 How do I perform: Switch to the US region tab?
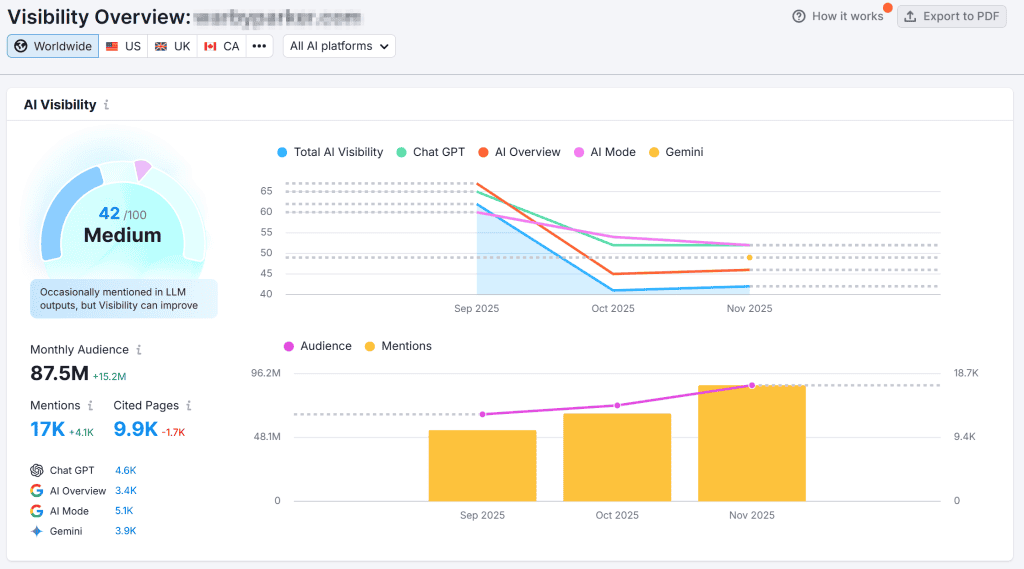click(123, 46)
